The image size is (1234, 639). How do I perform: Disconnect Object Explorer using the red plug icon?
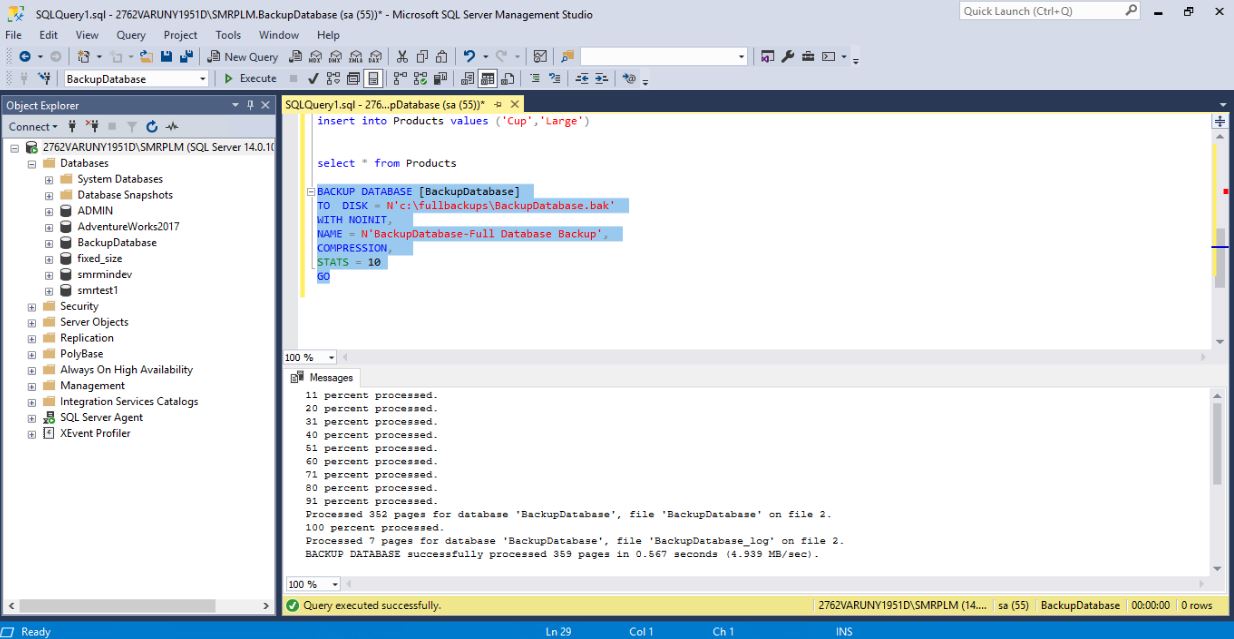coord(92,126)
